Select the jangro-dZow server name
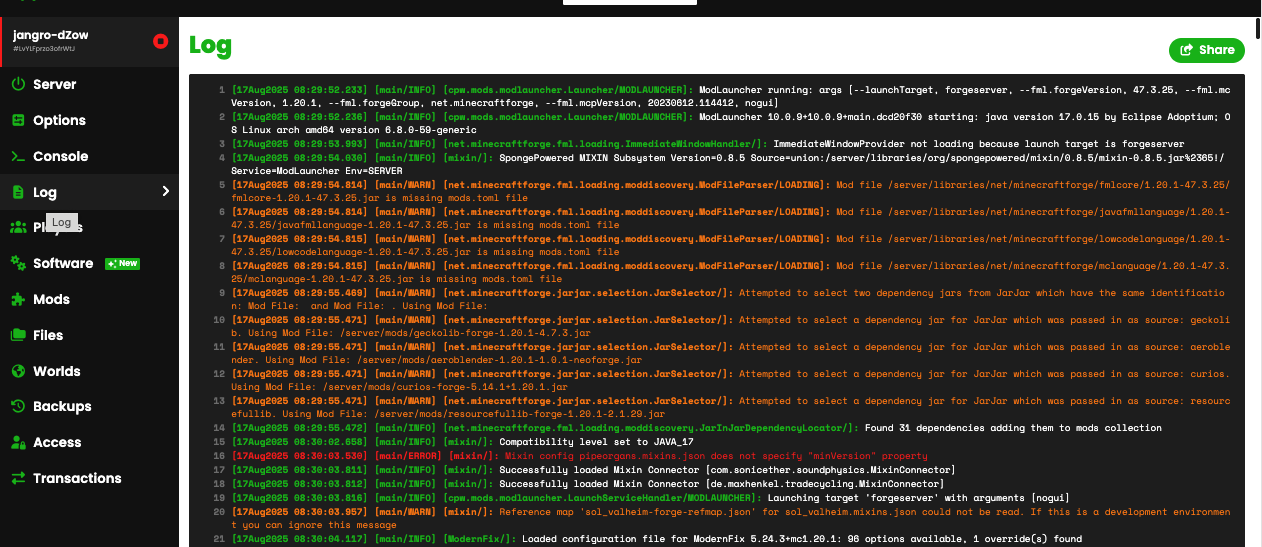The width and height of the screenshot is (1262, 547). click(x=51, y=35)
